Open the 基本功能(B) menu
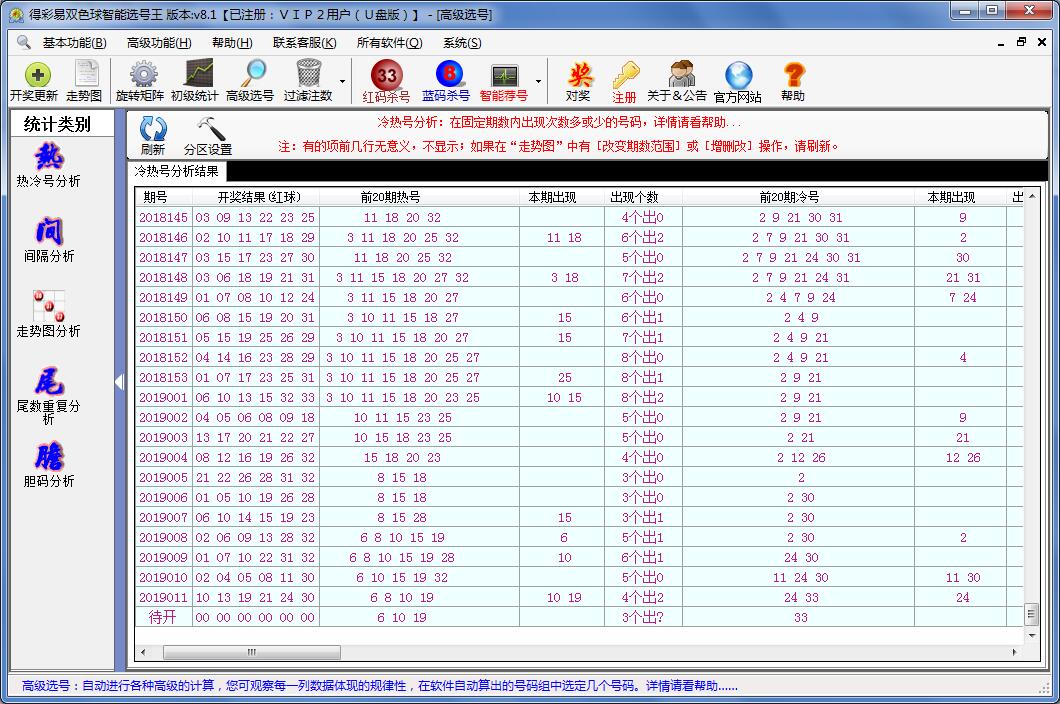1060x704 pixels. coord(74,43)
